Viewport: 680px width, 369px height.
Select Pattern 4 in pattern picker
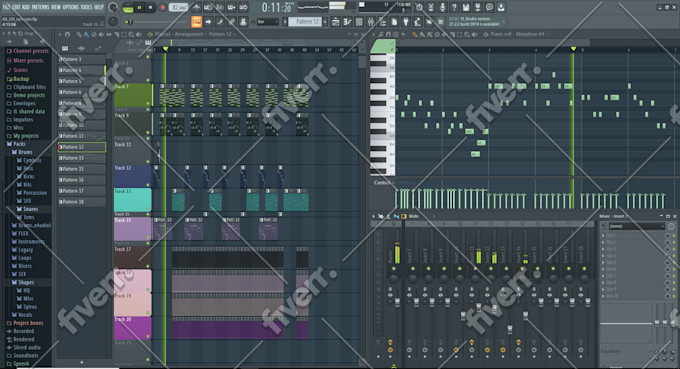pos(82,70)
